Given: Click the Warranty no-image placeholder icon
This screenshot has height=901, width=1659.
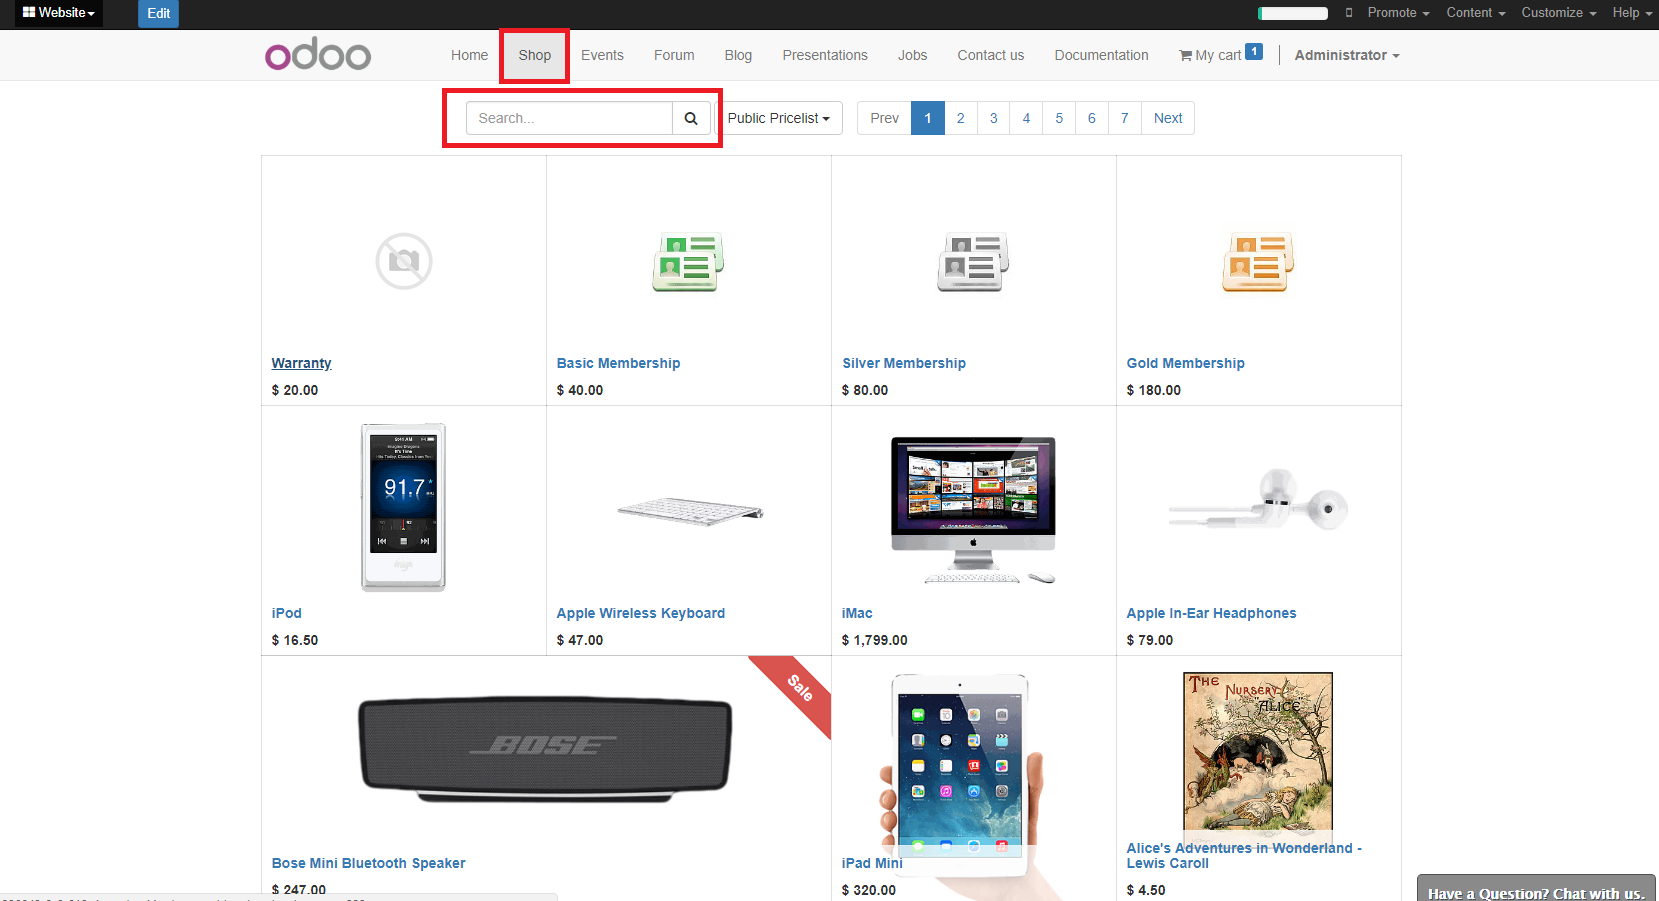Looking at the screenshot, I should (404, 262).
